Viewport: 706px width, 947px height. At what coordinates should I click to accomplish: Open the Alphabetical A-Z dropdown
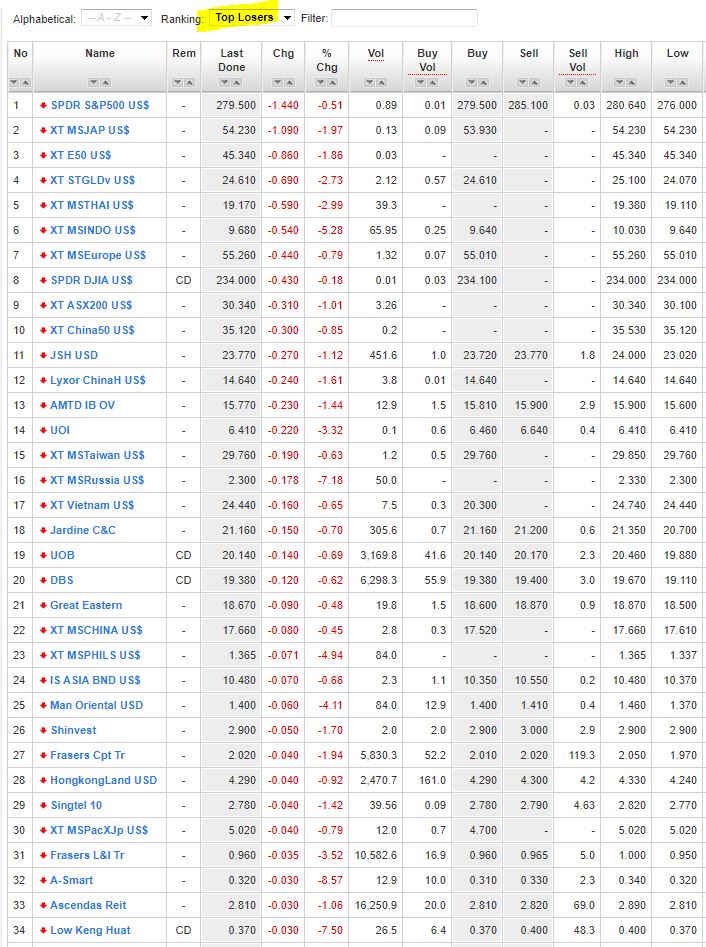116,18
